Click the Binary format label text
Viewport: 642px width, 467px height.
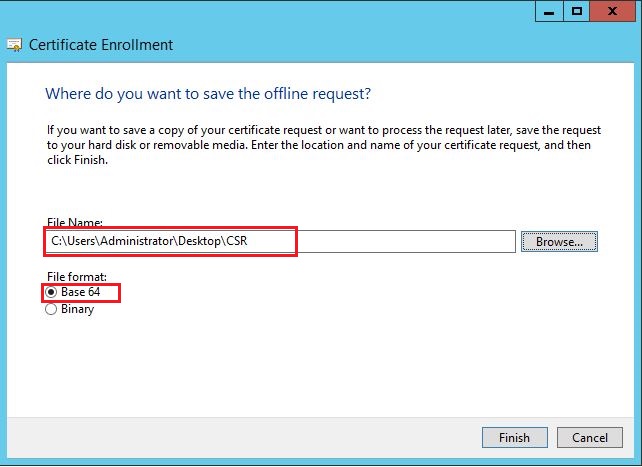point(77,310)
